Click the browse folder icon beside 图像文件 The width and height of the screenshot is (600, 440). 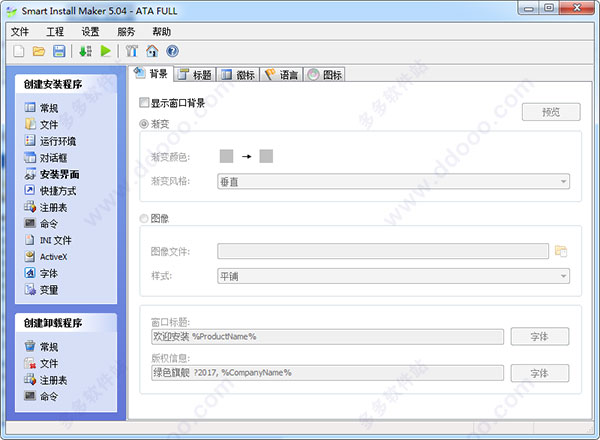pos(561,251)
